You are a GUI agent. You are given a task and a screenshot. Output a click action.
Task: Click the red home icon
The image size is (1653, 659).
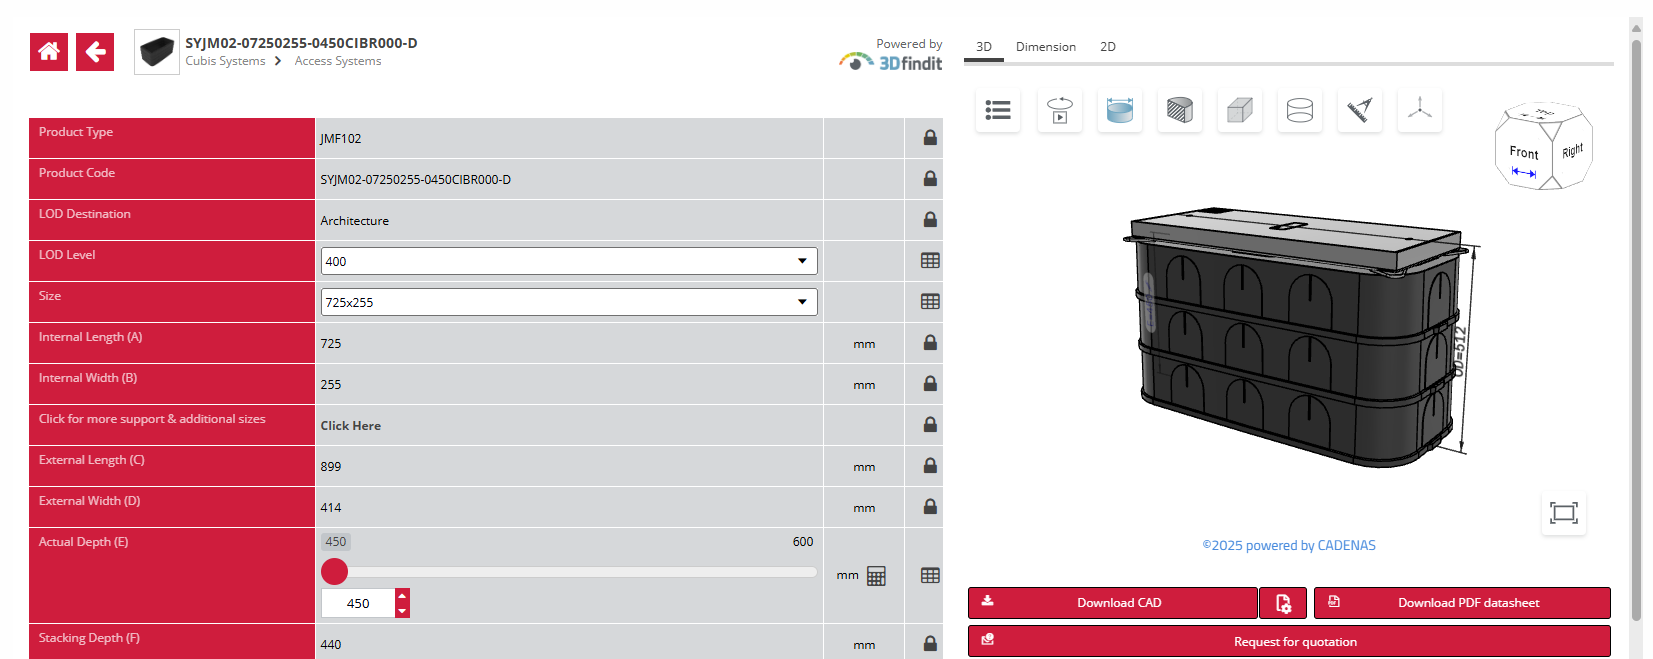tap(49, 52)
